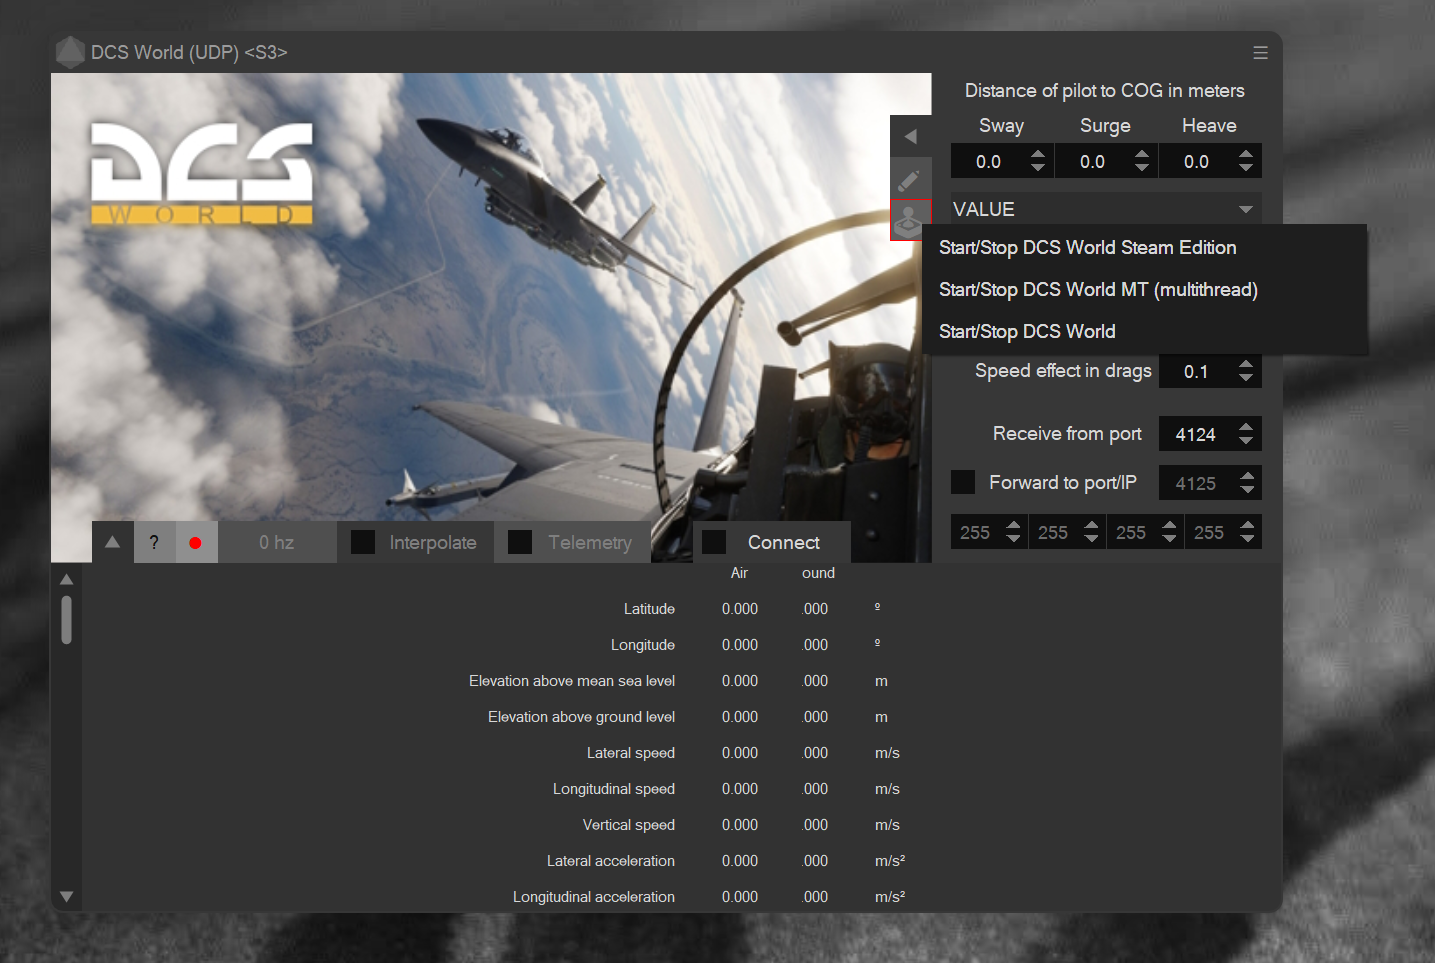This screenshot has width=1435, height=963.
Task: Click the pencil edit icon
Action: click(909, 180)
